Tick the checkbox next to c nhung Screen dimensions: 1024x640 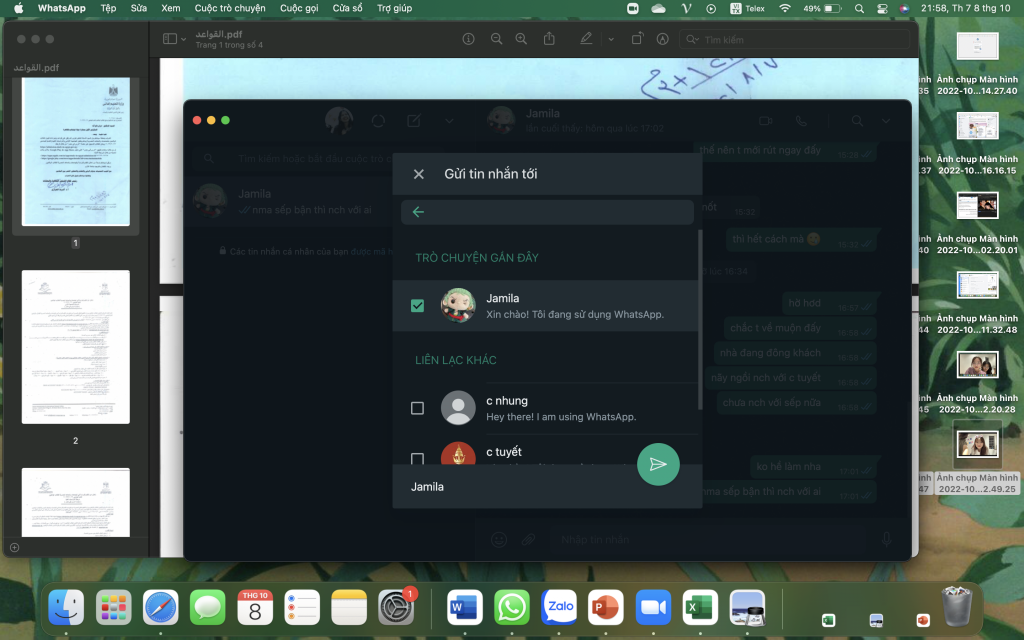[x=417, y=408]
